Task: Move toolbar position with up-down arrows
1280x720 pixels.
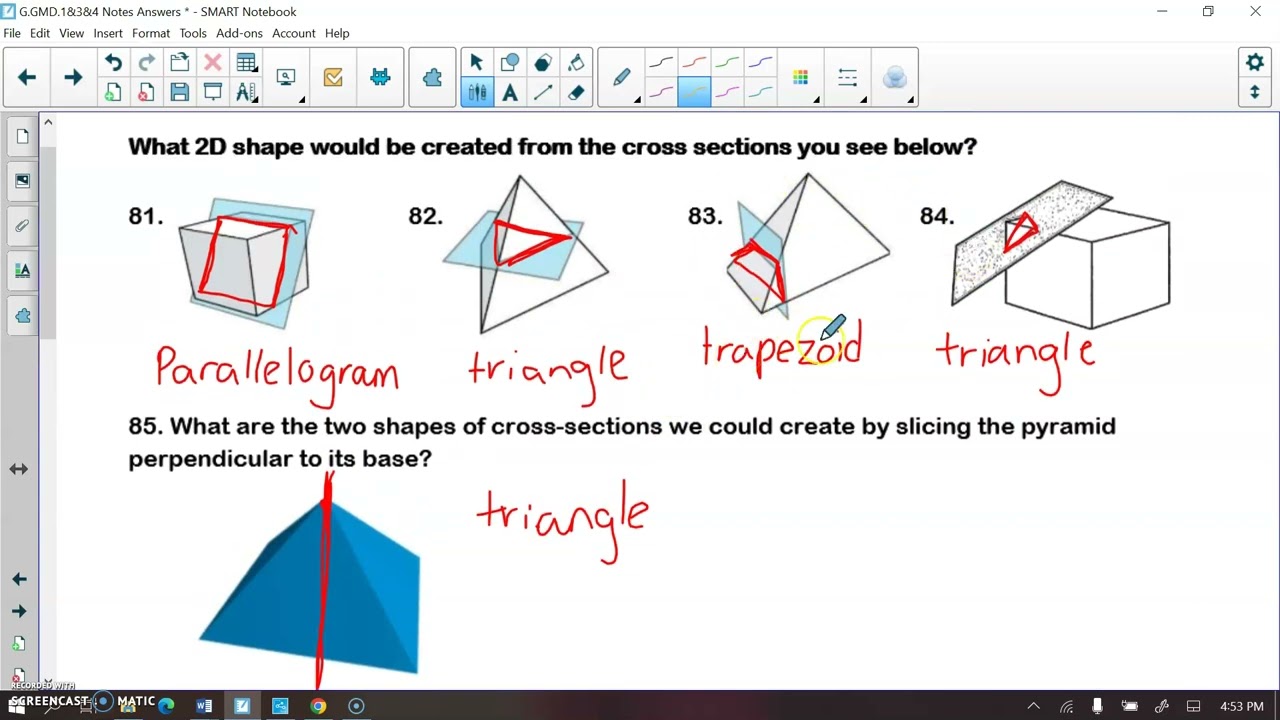Action: 1255,92
